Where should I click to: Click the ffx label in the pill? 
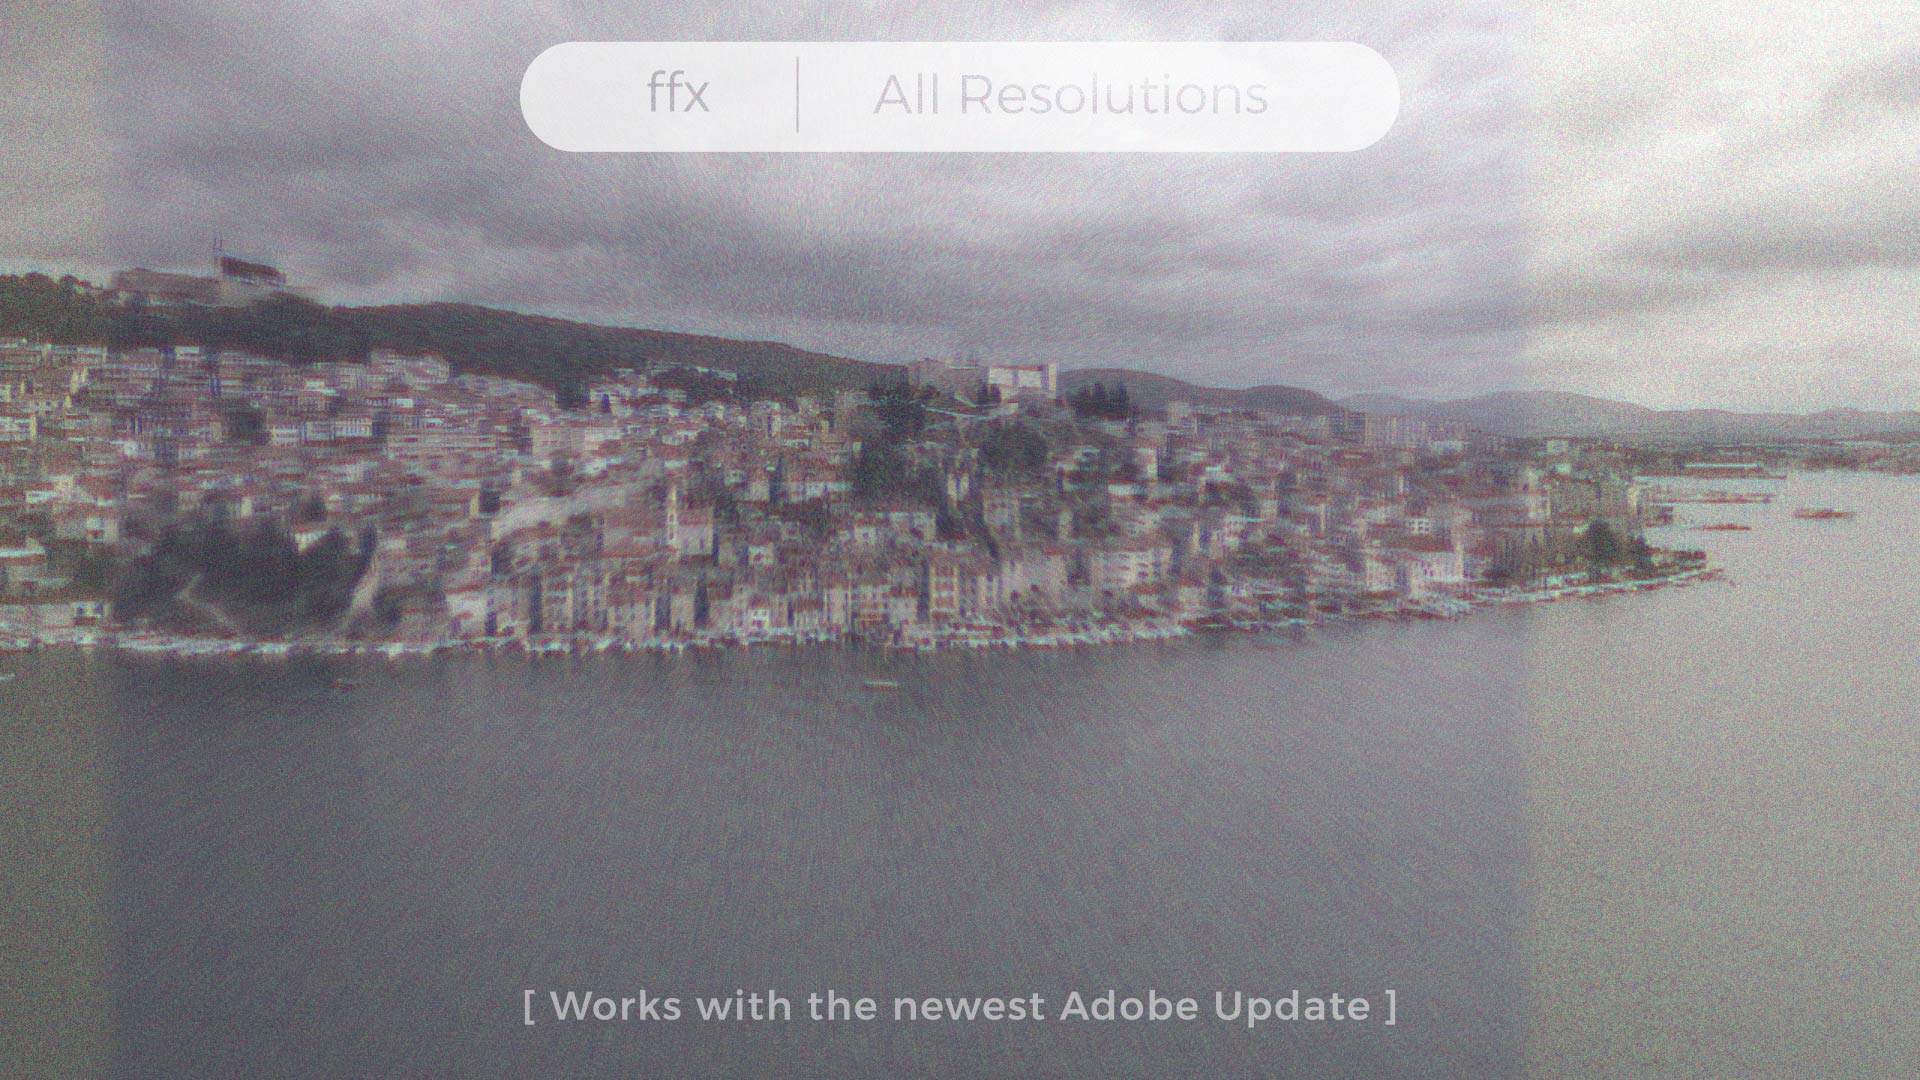click(678, 95)
